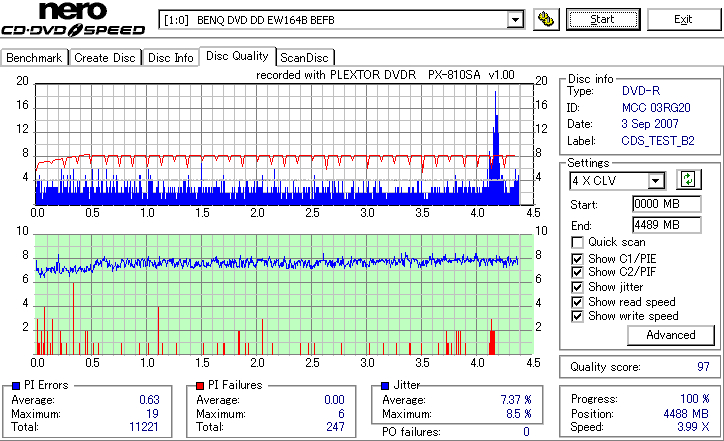Select the Disc Info tab
This screenshot has width=724, height=441.
click(170, 58)
